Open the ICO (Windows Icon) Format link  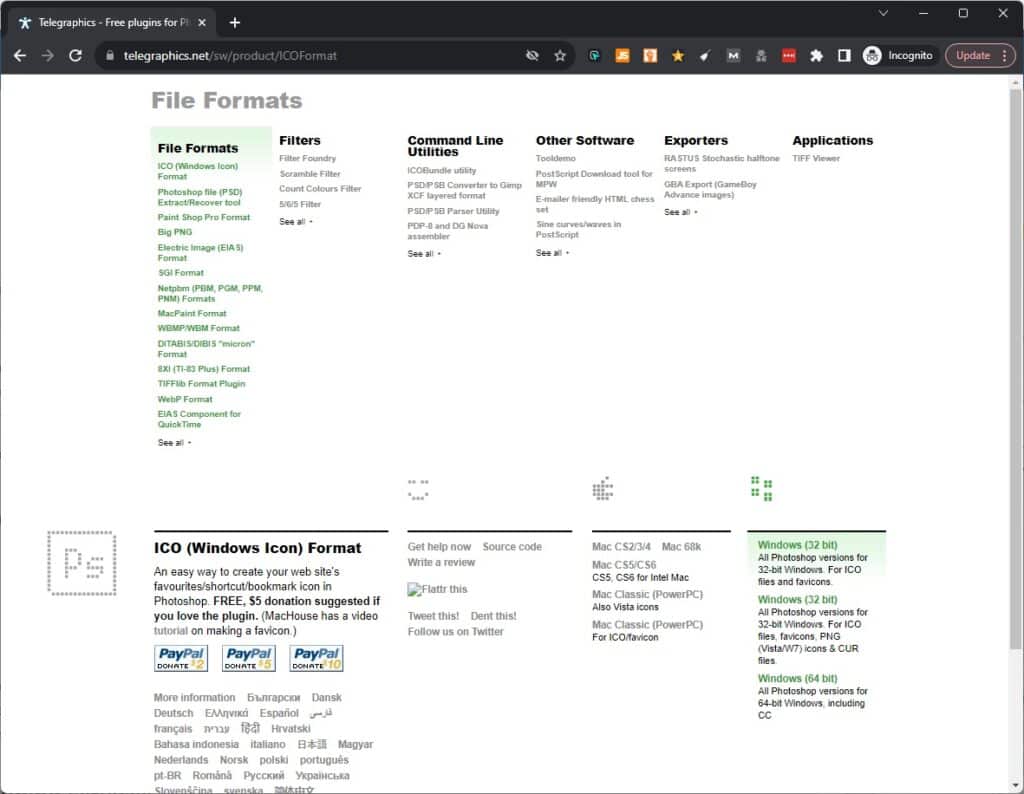click(197, 171)
